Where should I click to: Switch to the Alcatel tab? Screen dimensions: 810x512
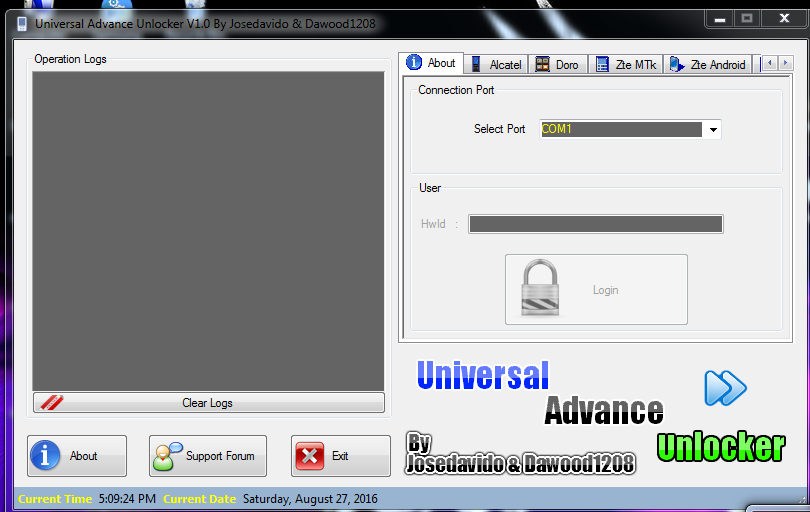[496, 65]
